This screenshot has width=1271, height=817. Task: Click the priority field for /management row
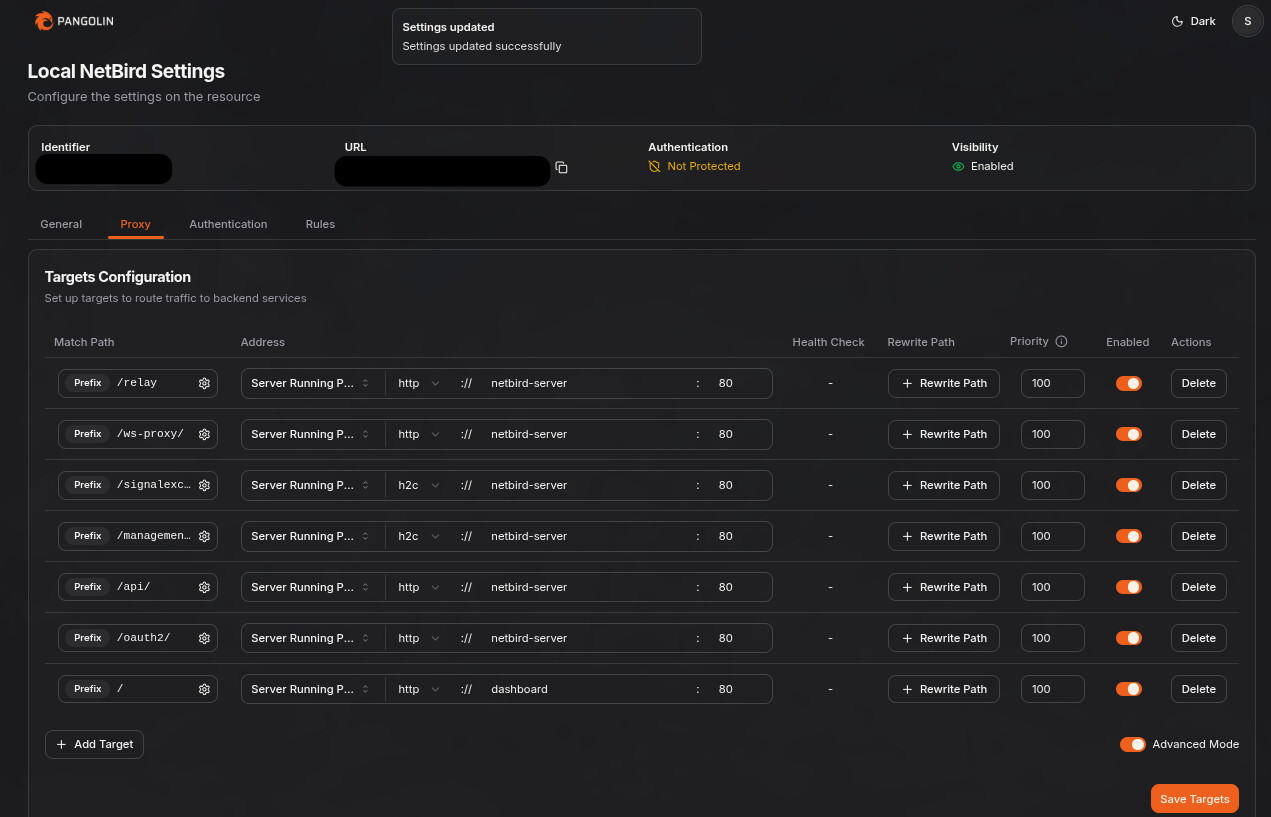[1052, 536]
